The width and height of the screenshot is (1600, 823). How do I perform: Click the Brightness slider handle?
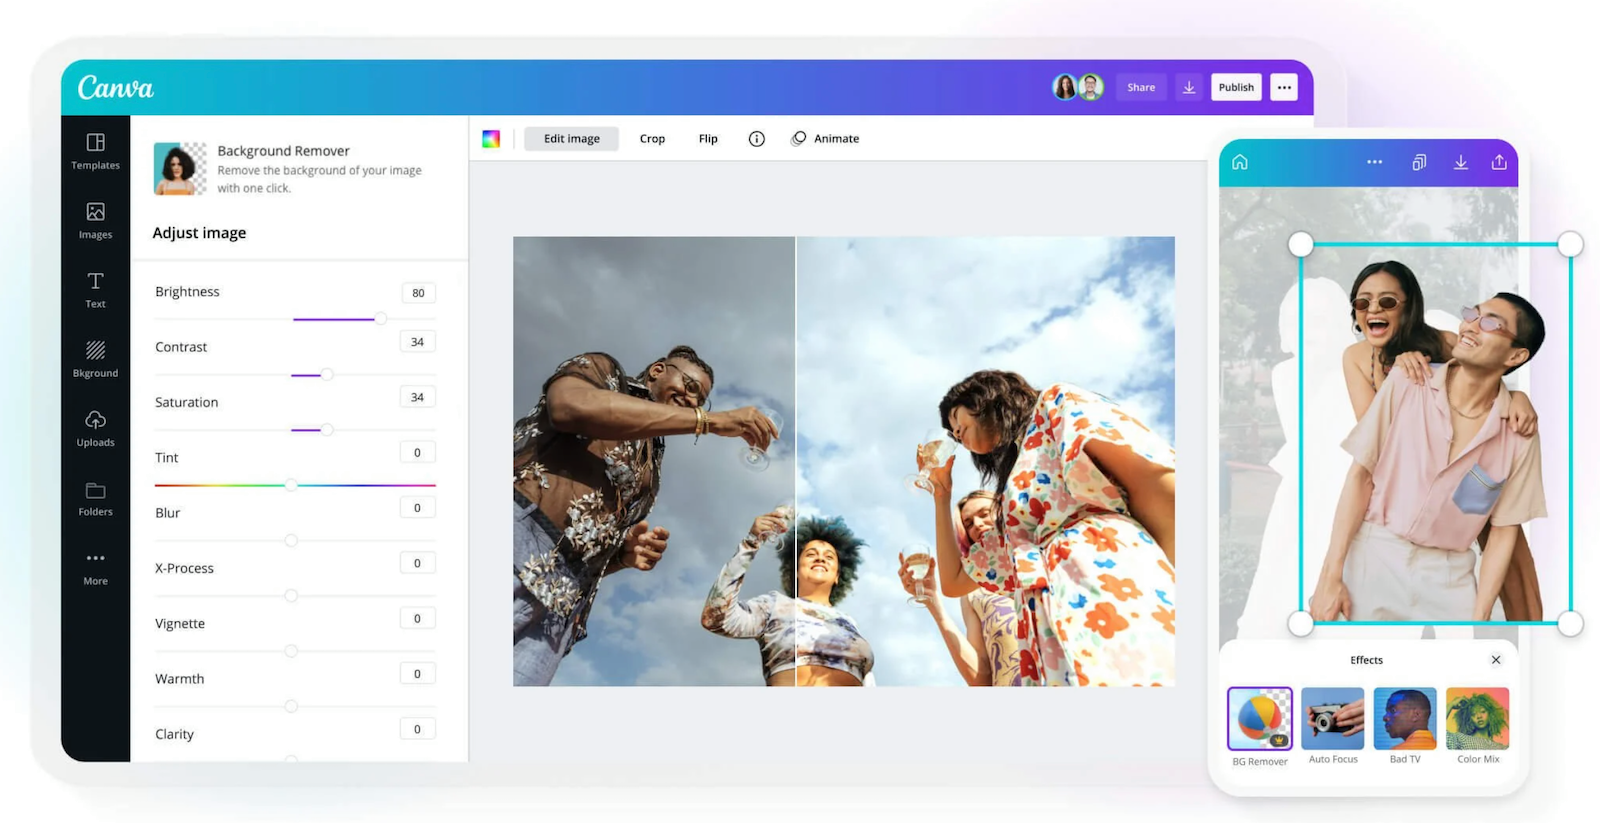tap(381, 319)
